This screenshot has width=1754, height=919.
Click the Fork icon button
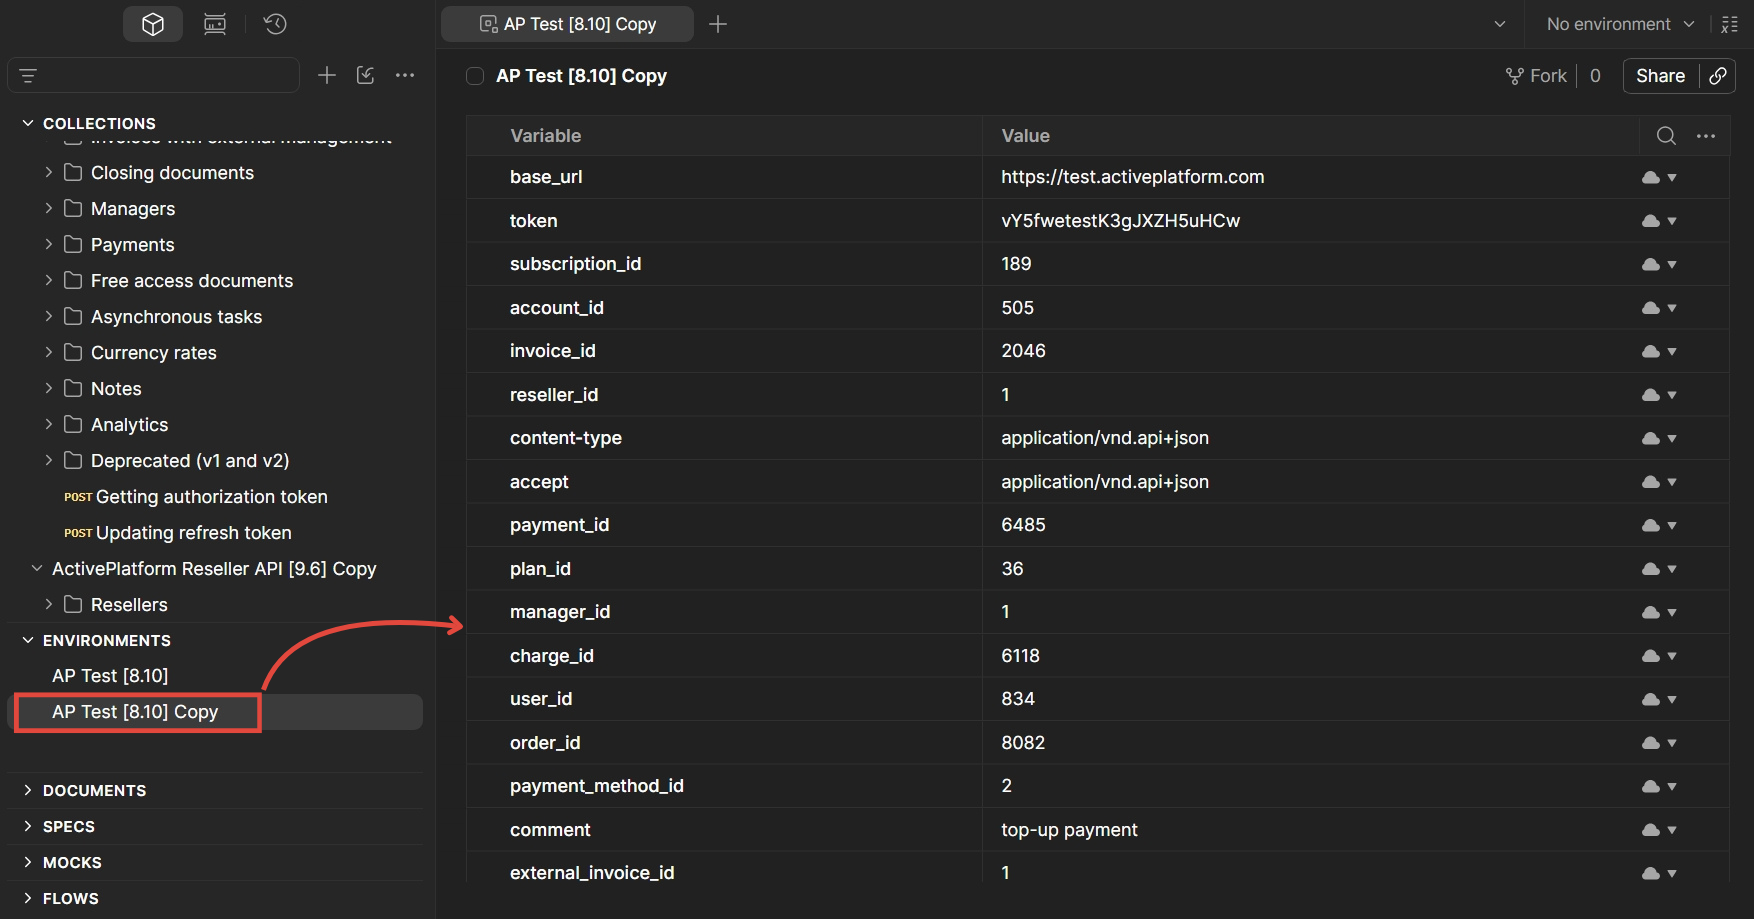(x=1537, y=76)
